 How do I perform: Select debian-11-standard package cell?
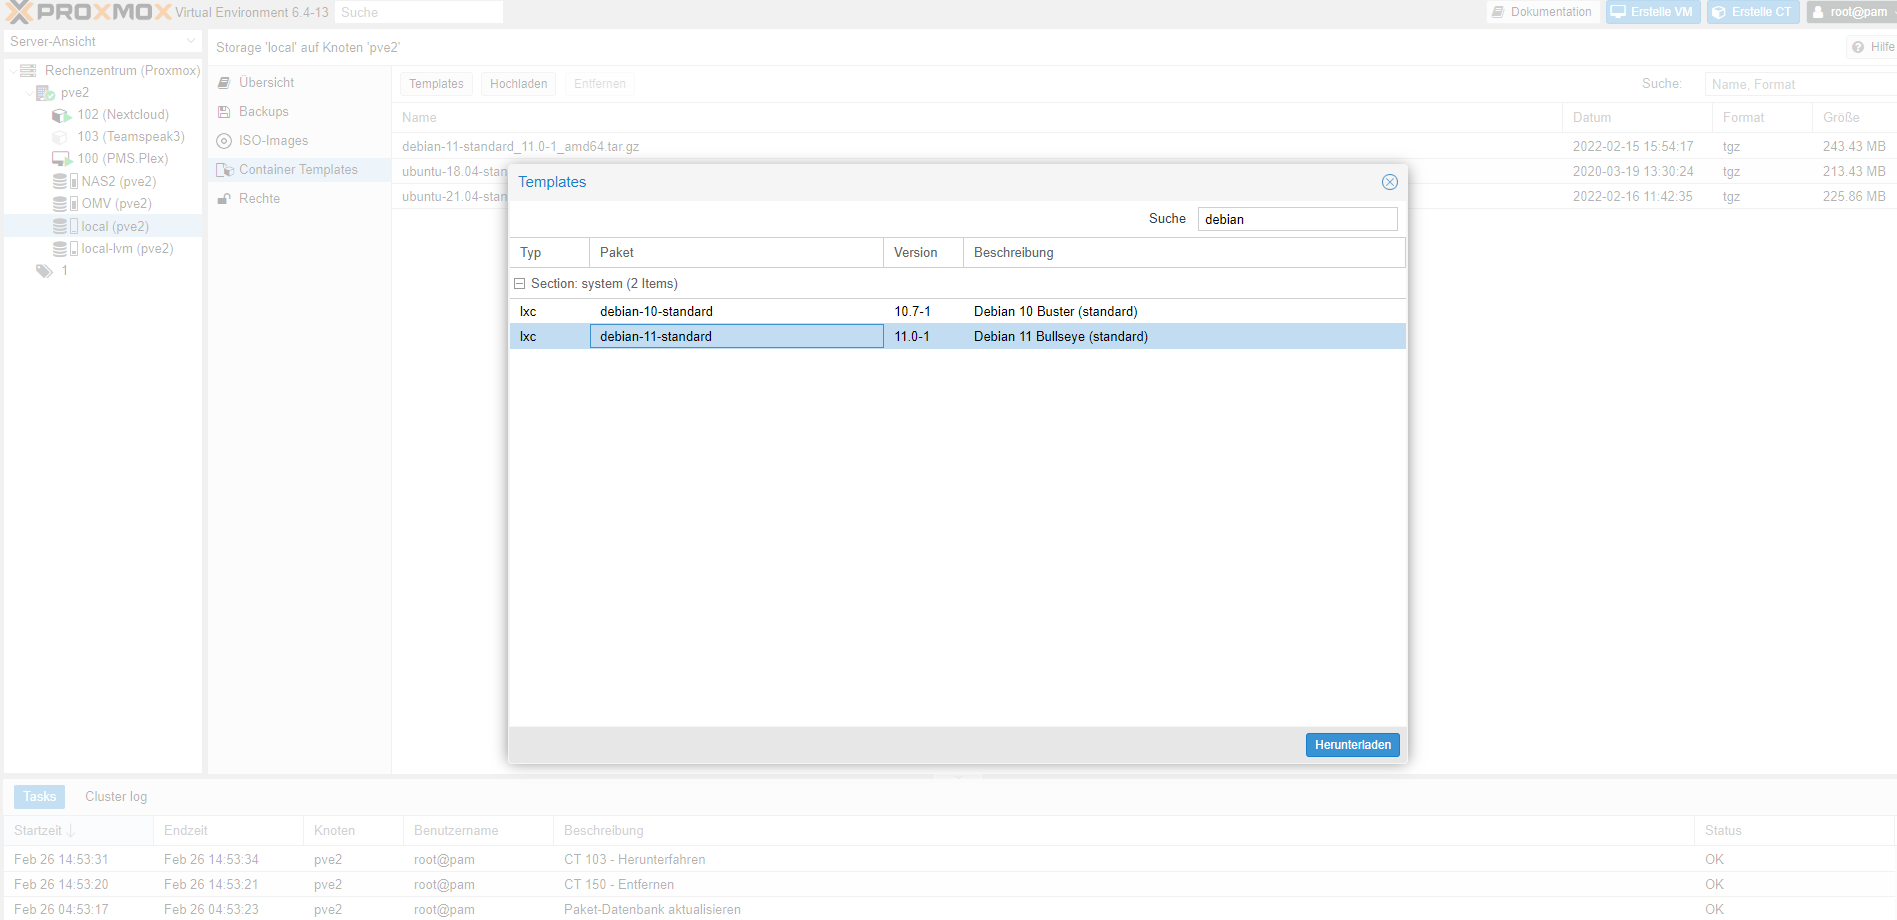coord(736,336)
